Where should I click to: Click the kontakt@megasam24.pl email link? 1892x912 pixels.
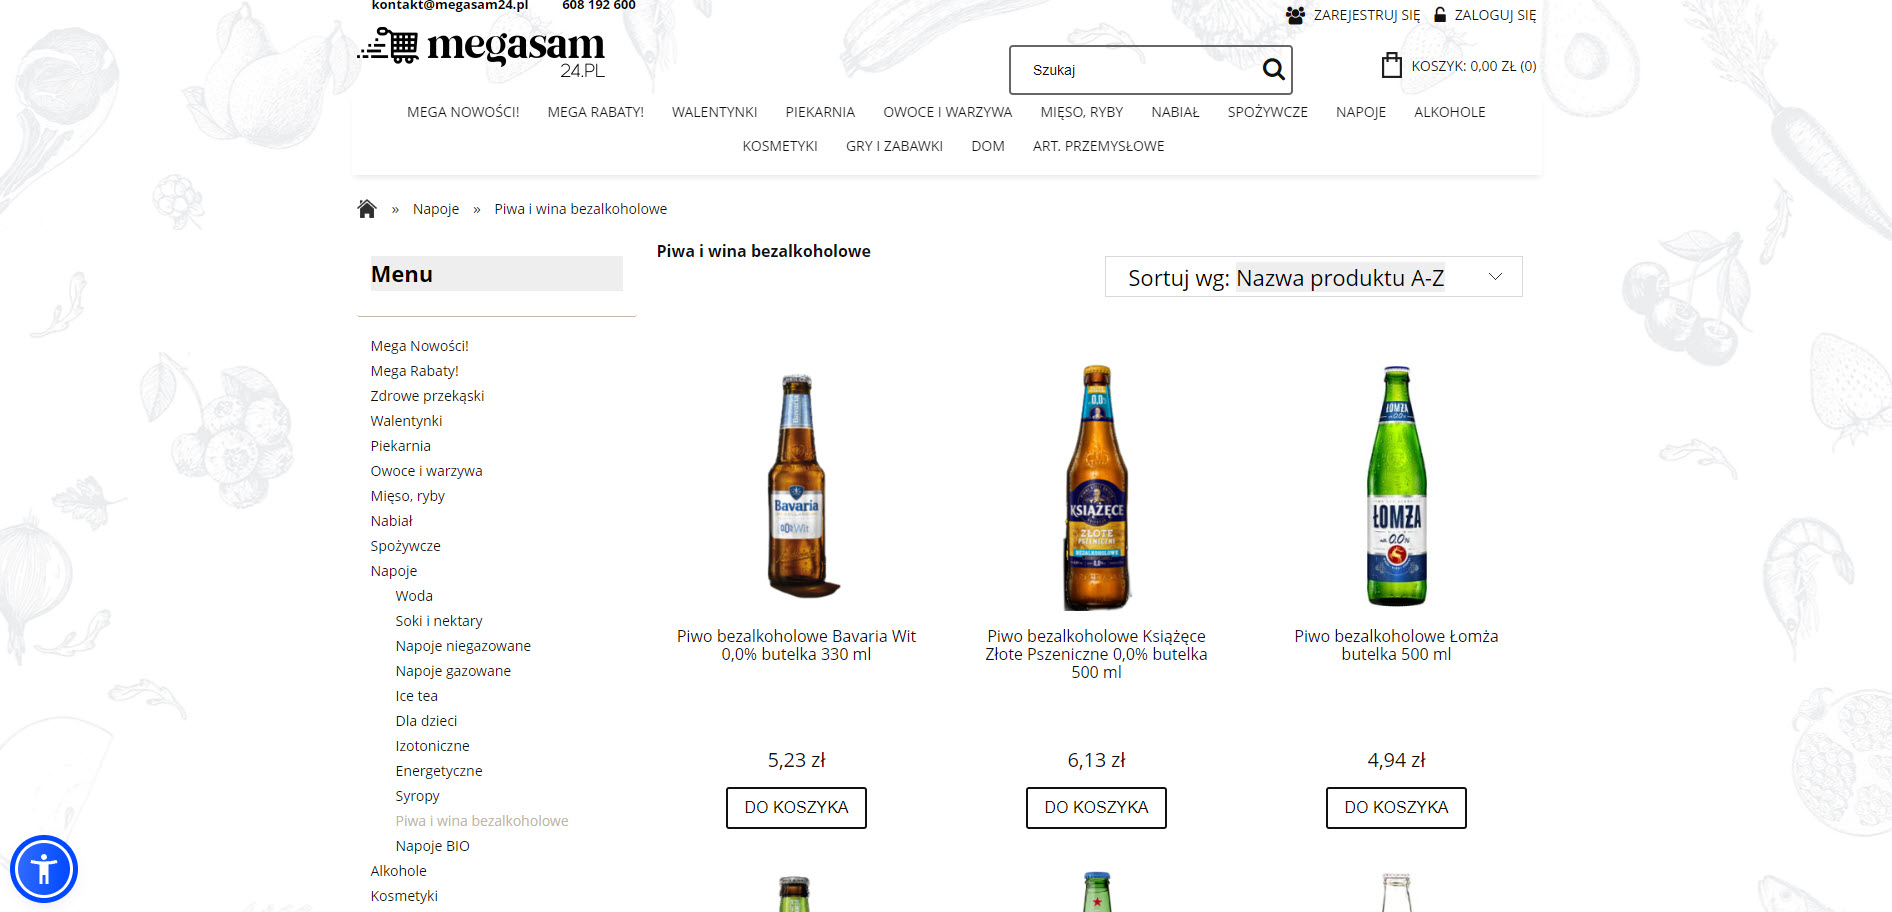click(450, 5)
